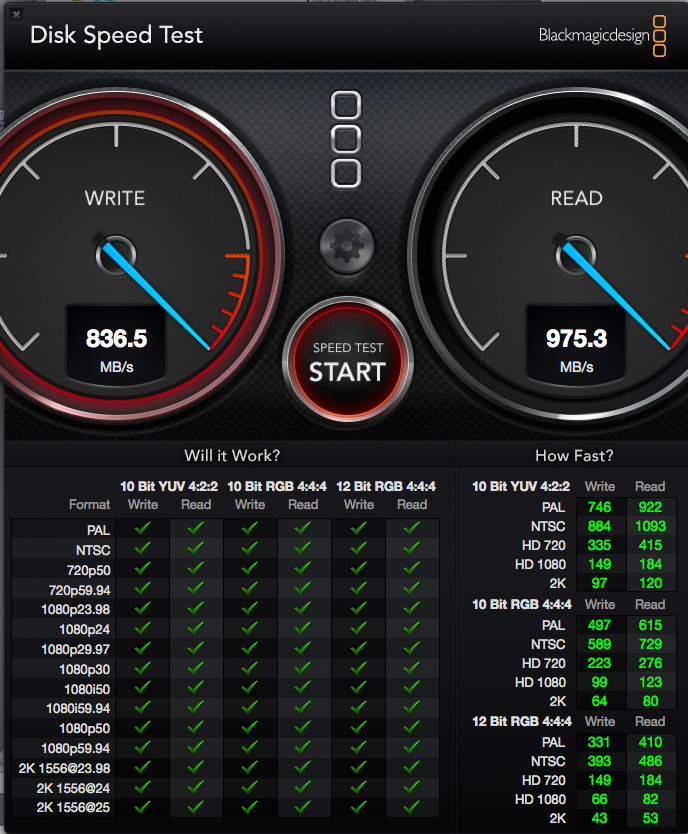This screenshot has height=834, width=688.
Task: Click 2K 1556@24 10 Bit RGB write checkmark
Action: pos(249,787)
